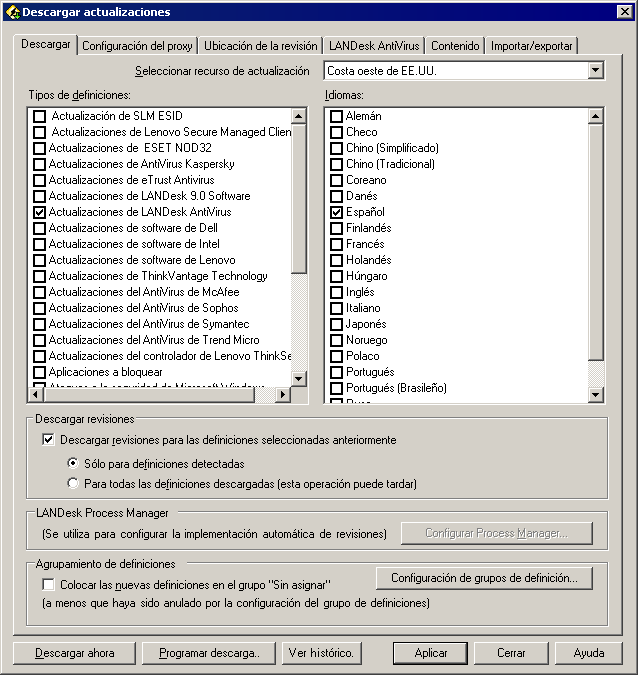Check Actualizaciones de software de Dell
The image size is (638, 675).
(39, 228)
